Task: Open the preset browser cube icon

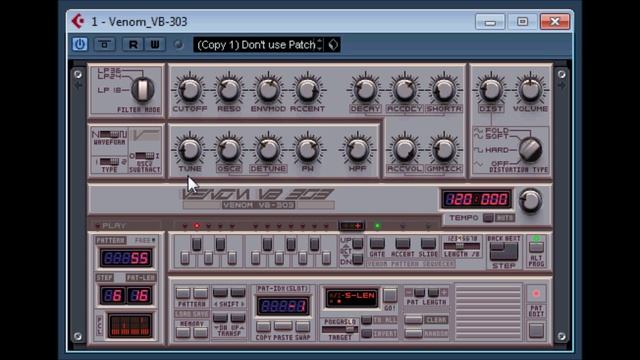Action: (x=333, y=44)
